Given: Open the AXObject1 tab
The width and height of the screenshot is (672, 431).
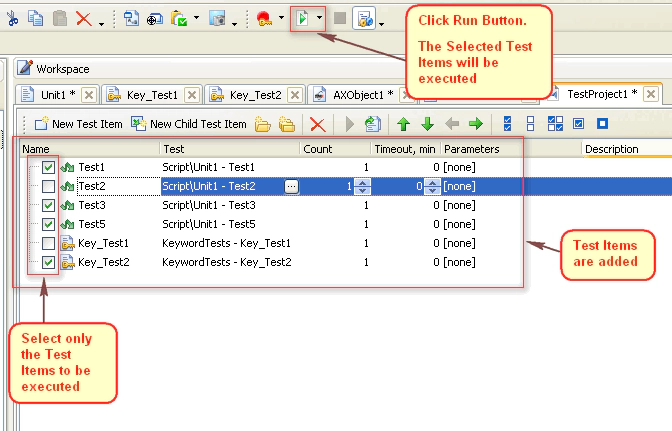Looking at the screenshot, I should click(356, 94).
